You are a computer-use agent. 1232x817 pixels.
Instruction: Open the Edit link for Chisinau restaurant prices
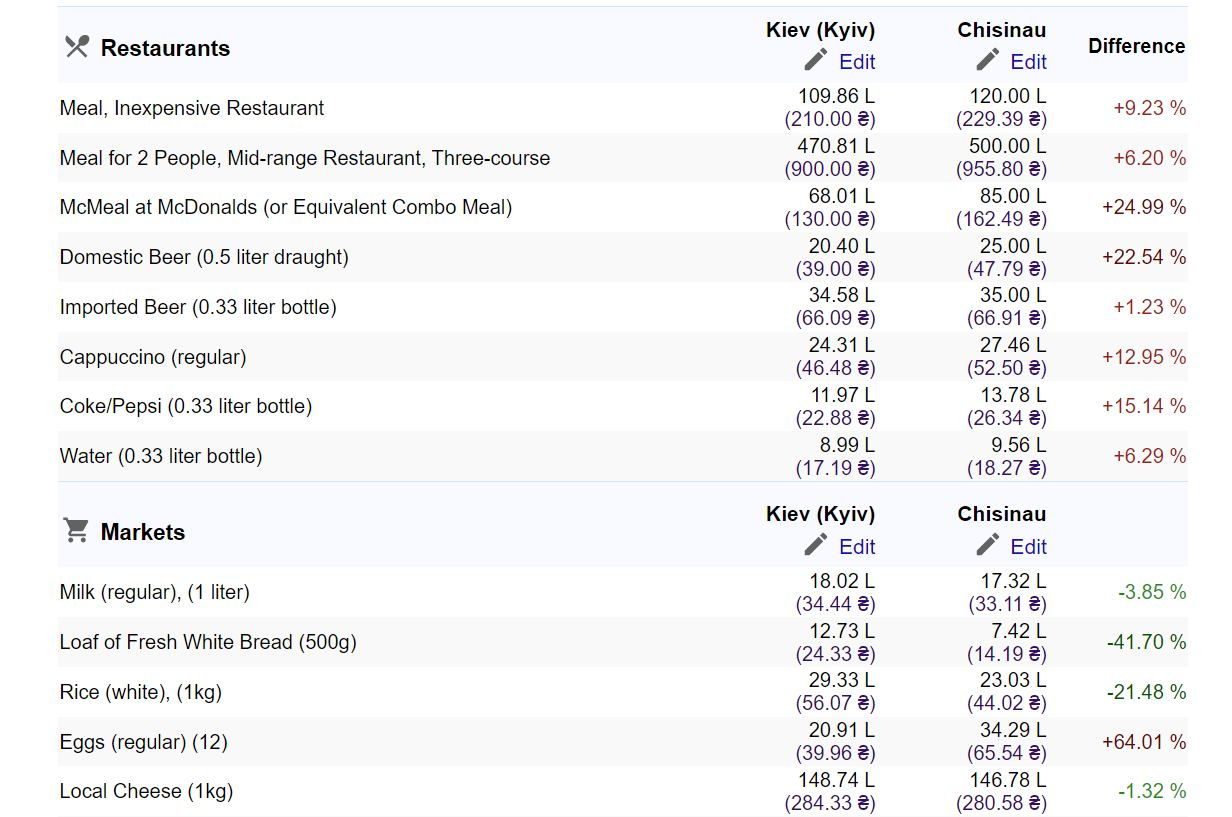1028,62
